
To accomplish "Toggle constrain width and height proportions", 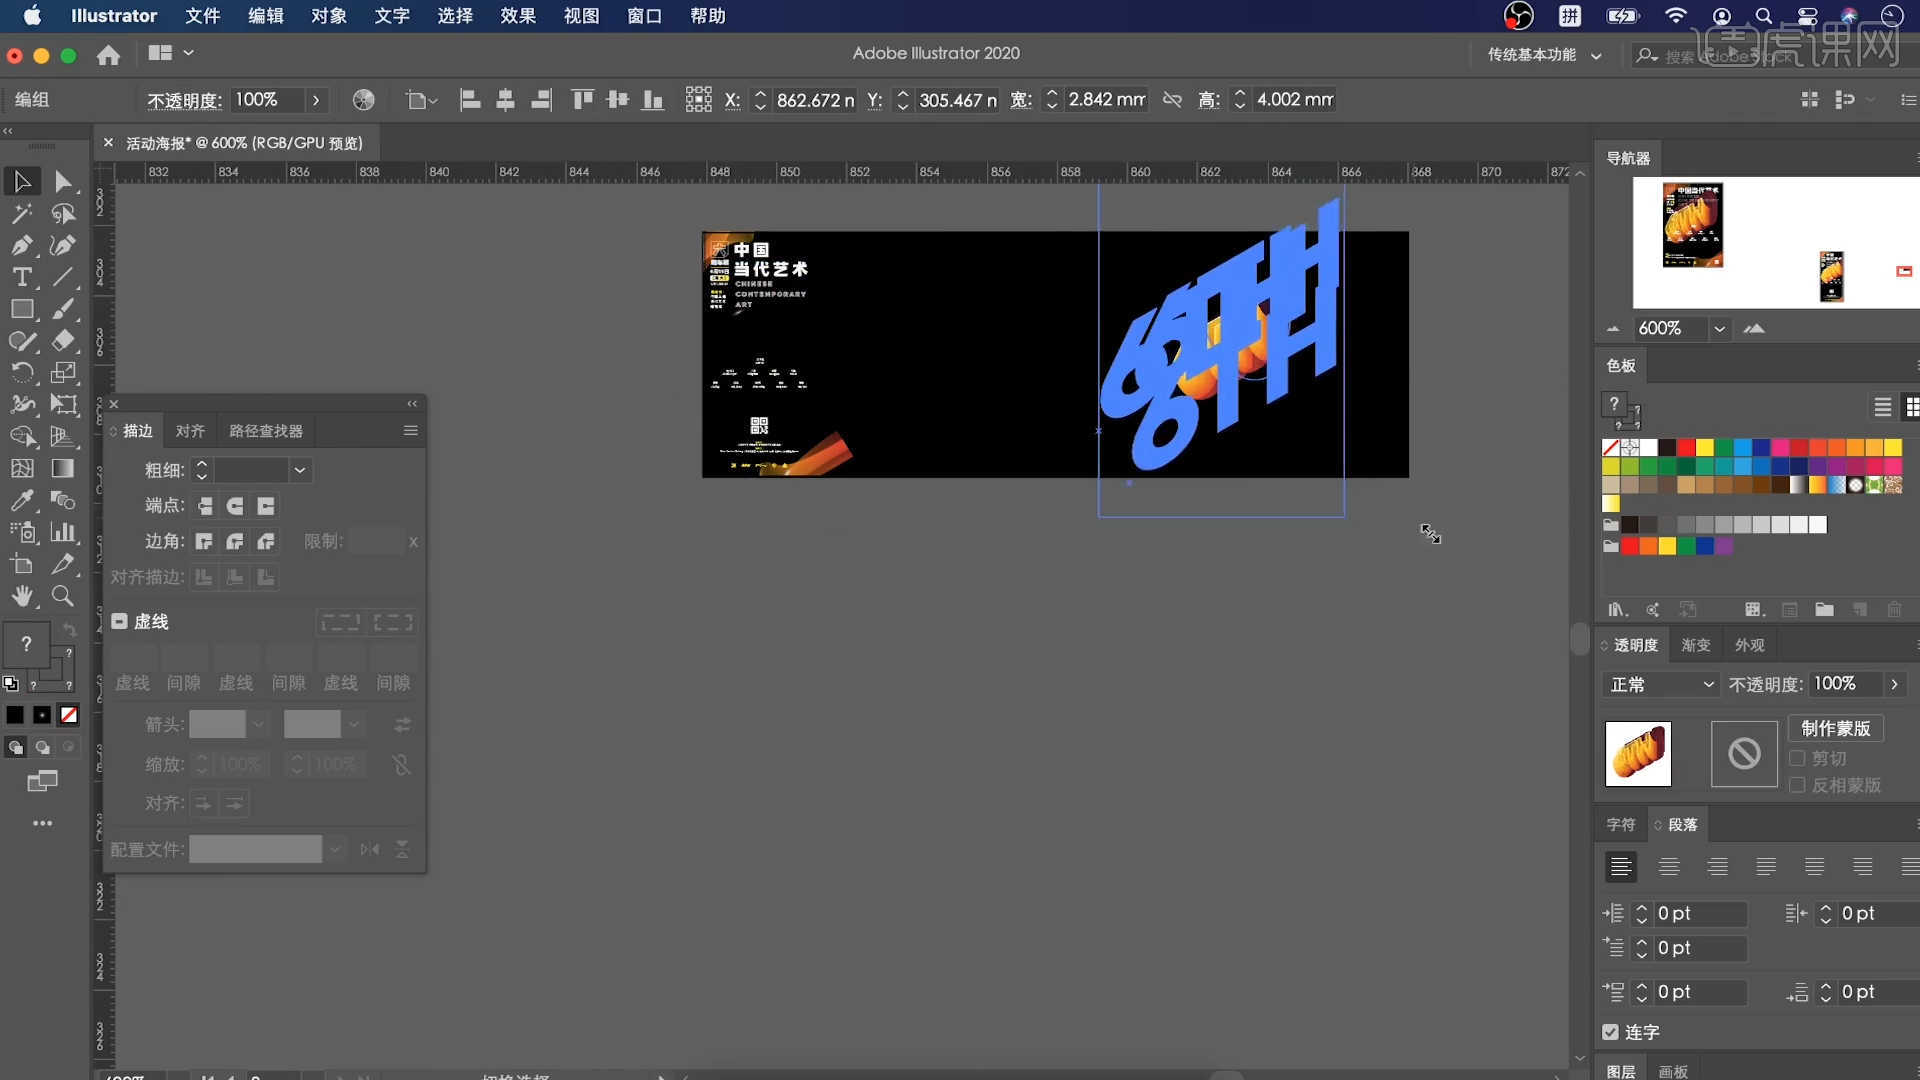I will coord(1172,99).
